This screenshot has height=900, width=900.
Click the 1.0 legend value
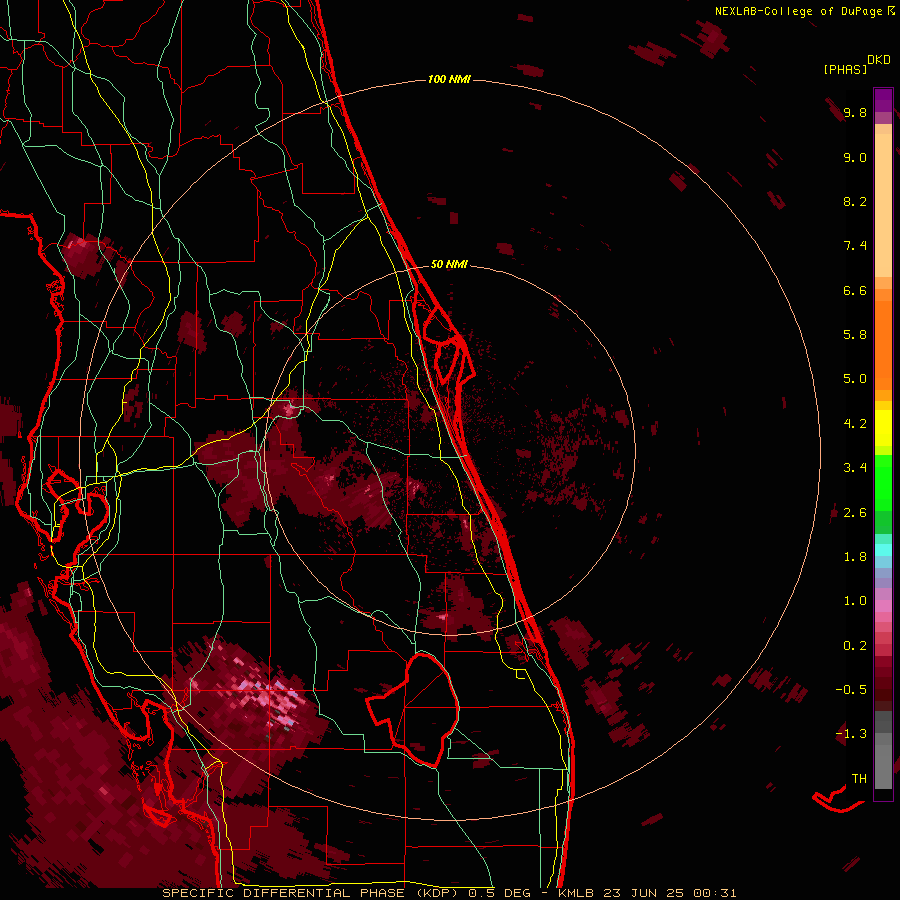pos(855,601)
